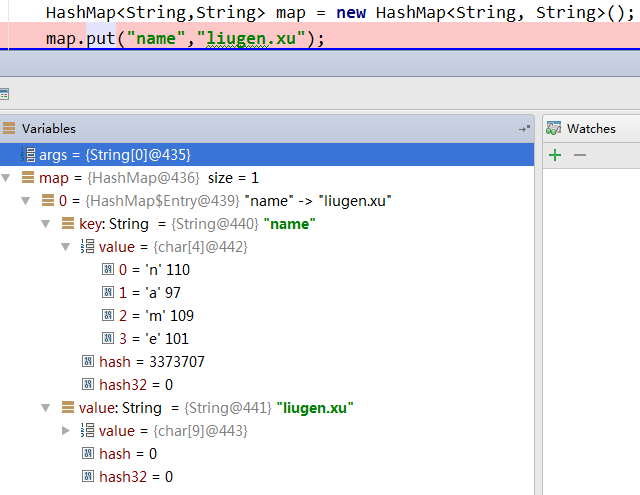This screenshot has height=495, width=640.
Task: Collapse the map HashMap node
Action: pos(8,178)
